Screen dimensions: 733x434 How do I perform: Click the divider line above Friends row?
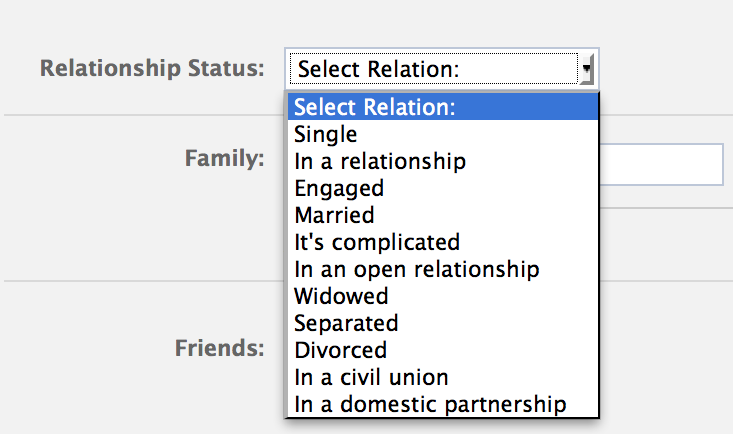click(x=140, y=281)
